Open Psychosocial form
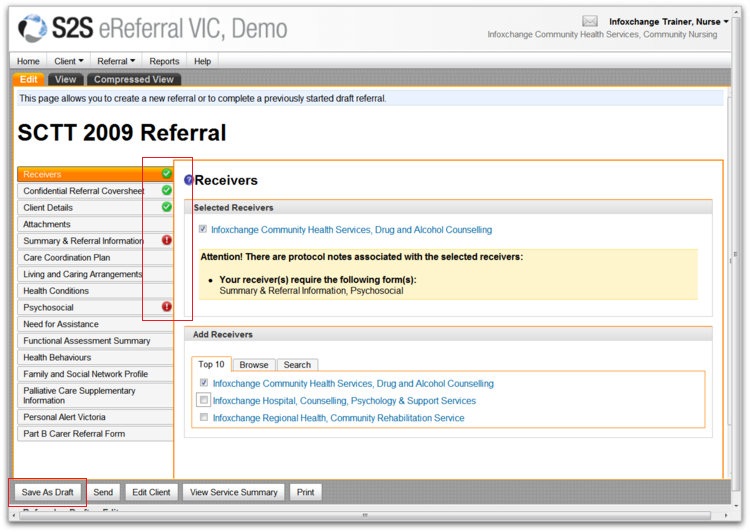 tap(95, 307)
